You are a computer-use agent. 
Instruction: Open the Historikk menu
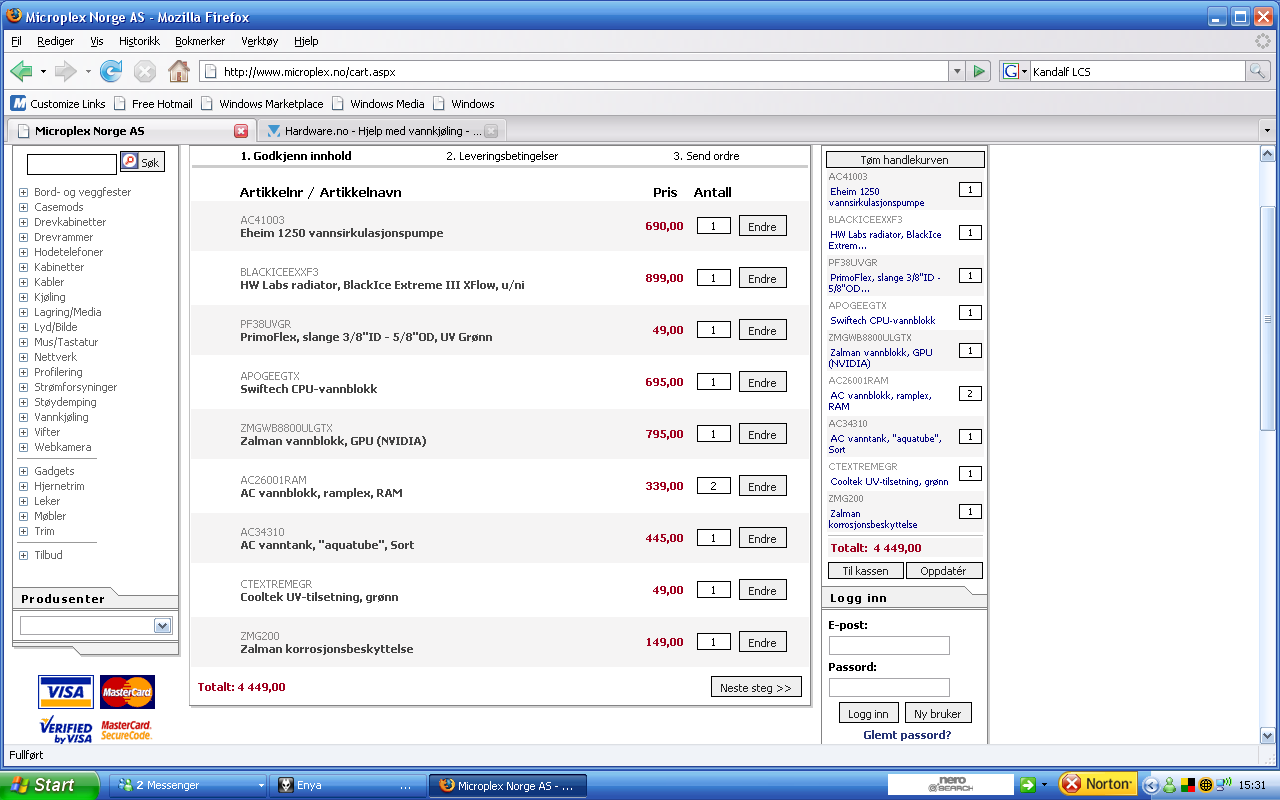(x=139, y=41)
